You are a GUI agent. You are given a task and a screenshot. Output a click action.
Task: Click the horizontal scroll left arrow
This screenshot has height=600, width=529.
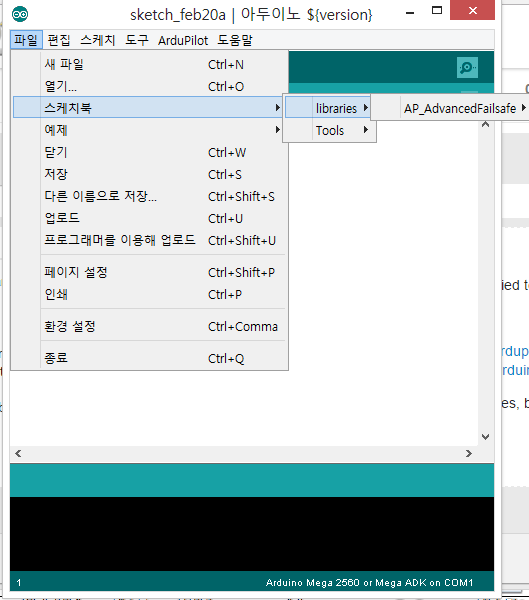click(18, 454)
